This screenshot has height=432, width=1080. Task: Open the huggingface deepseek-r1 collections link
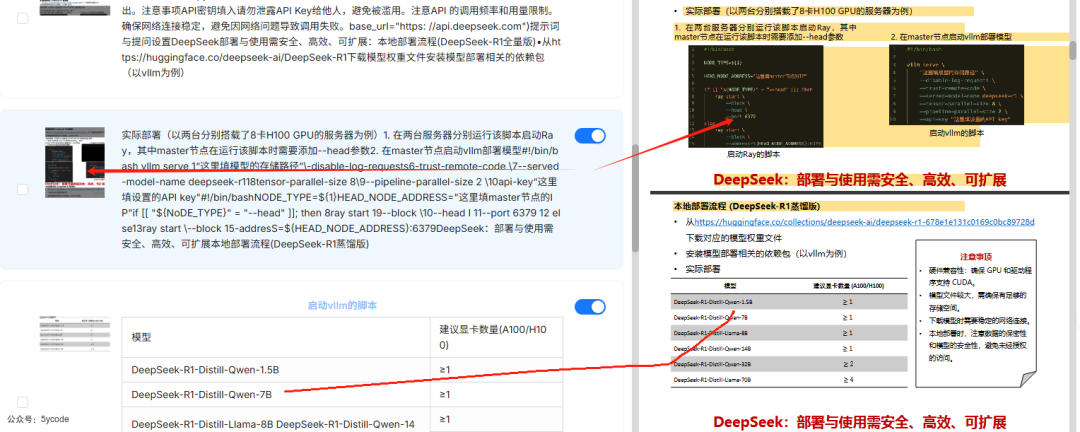pyautogui.click(x=864, y=222)
